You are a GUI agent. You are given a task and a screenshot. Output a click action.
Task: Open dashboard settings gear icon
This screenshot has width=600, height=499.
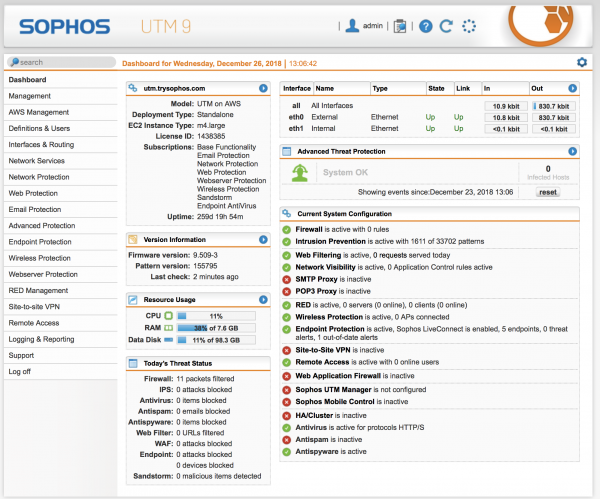point(582,62)
